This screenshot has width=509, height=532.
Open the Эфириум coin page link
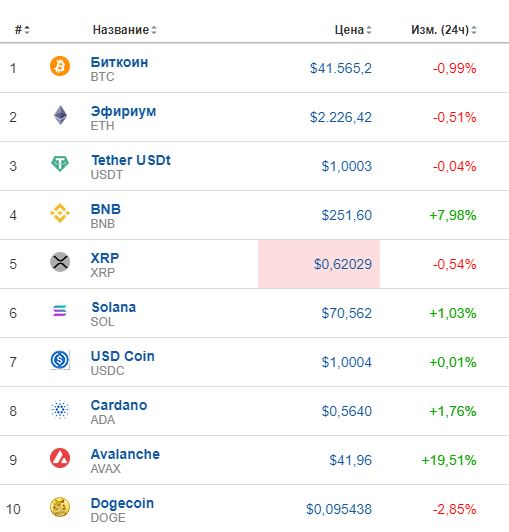[124, 111]
